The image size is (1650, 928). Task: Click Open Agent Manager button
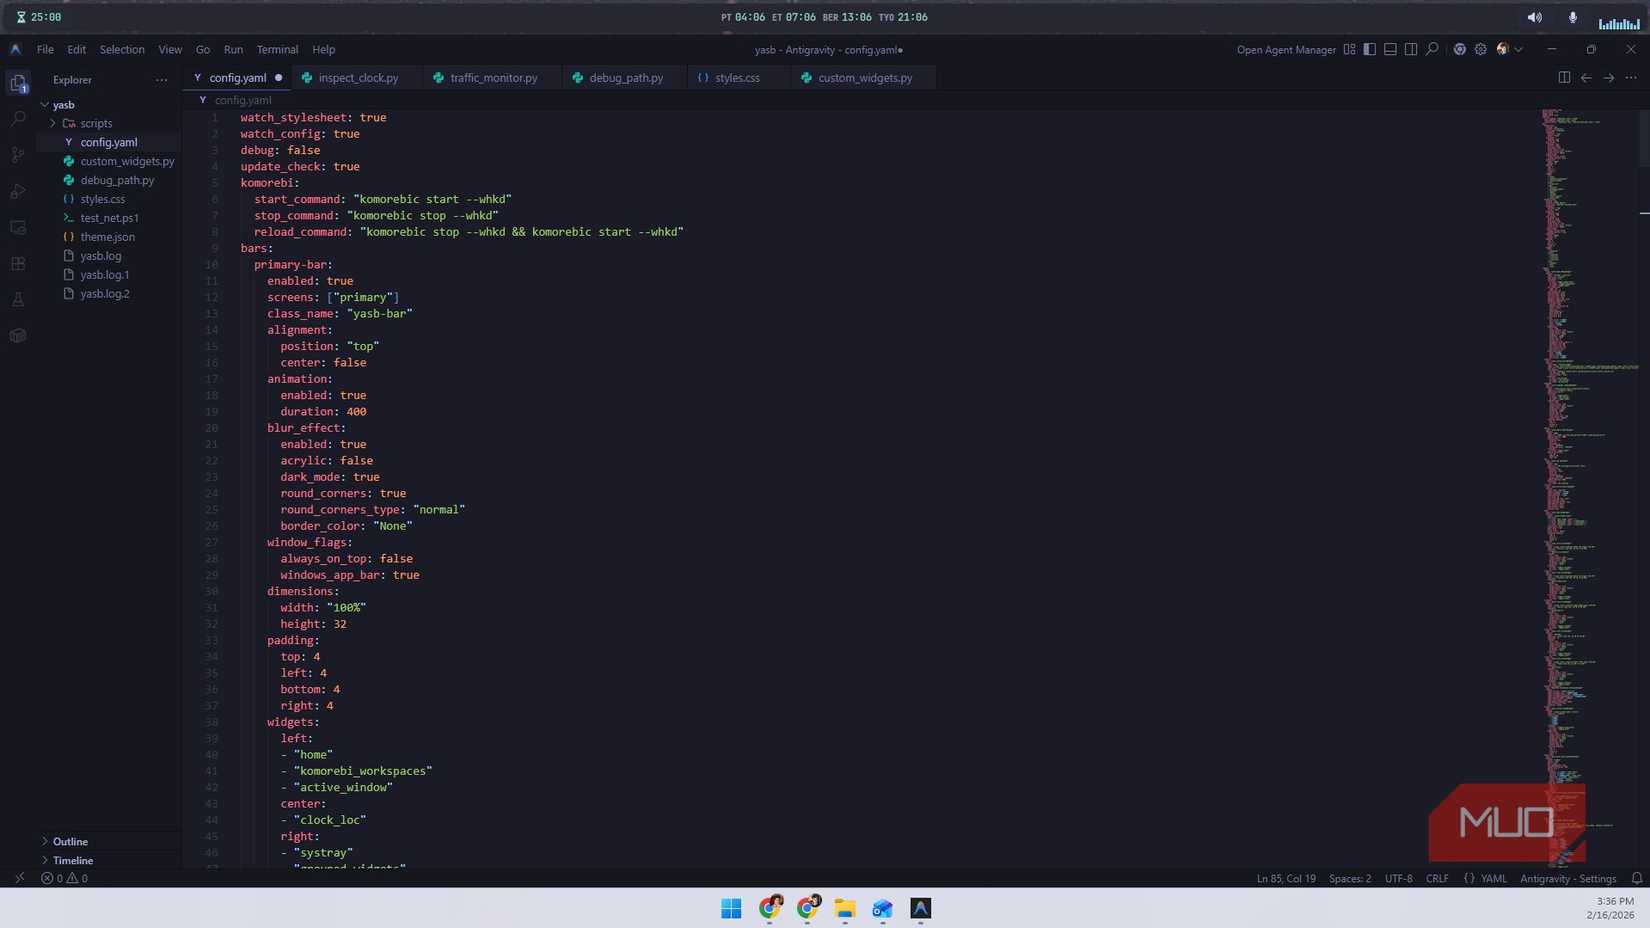pos(1285,49)
